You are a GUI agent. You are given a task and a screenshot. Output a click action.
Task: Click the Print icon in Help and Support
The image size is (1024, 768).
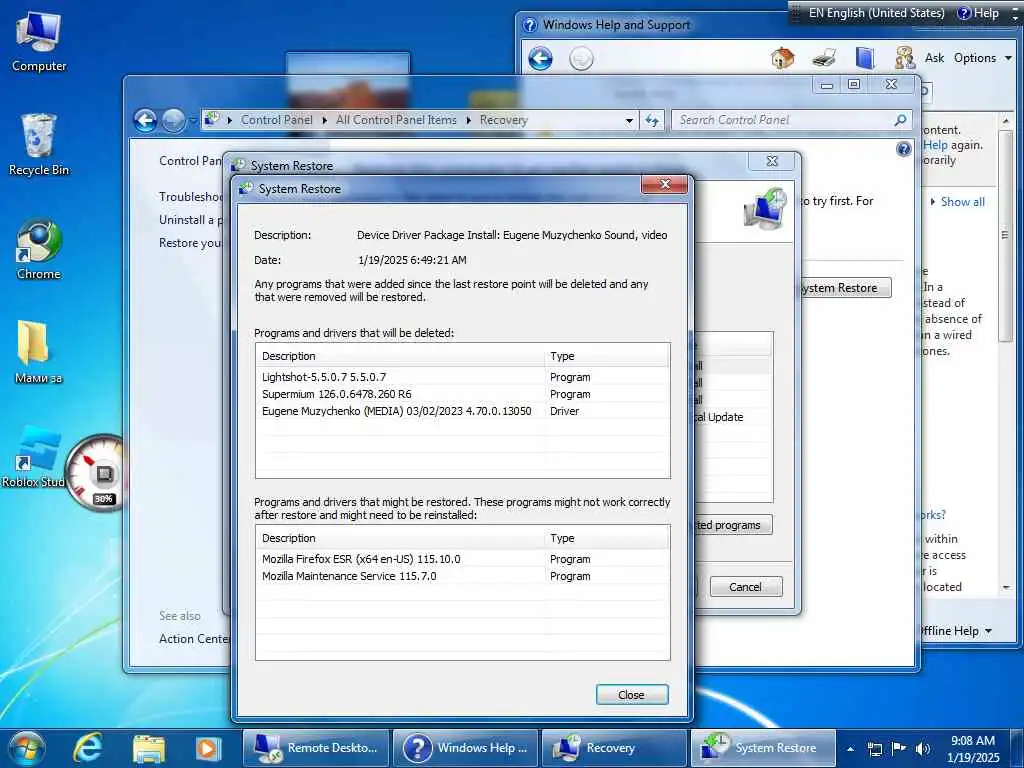[x=824, y=58]
